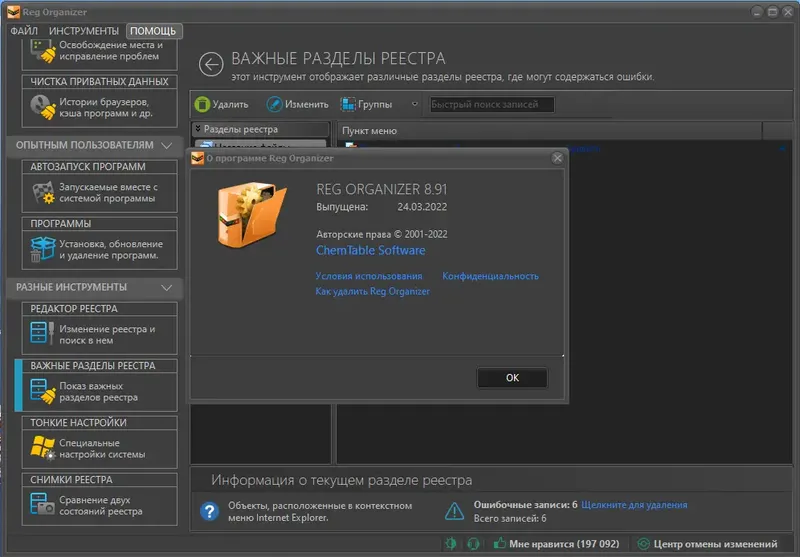800x557 pixels.
Task: Click Сравнение двух состояний реестра
Action: [101, 505]
